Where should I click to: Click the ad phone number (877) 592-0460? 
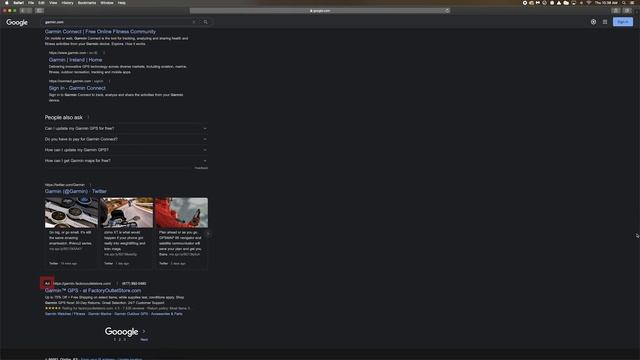click(x=134, y=283)
